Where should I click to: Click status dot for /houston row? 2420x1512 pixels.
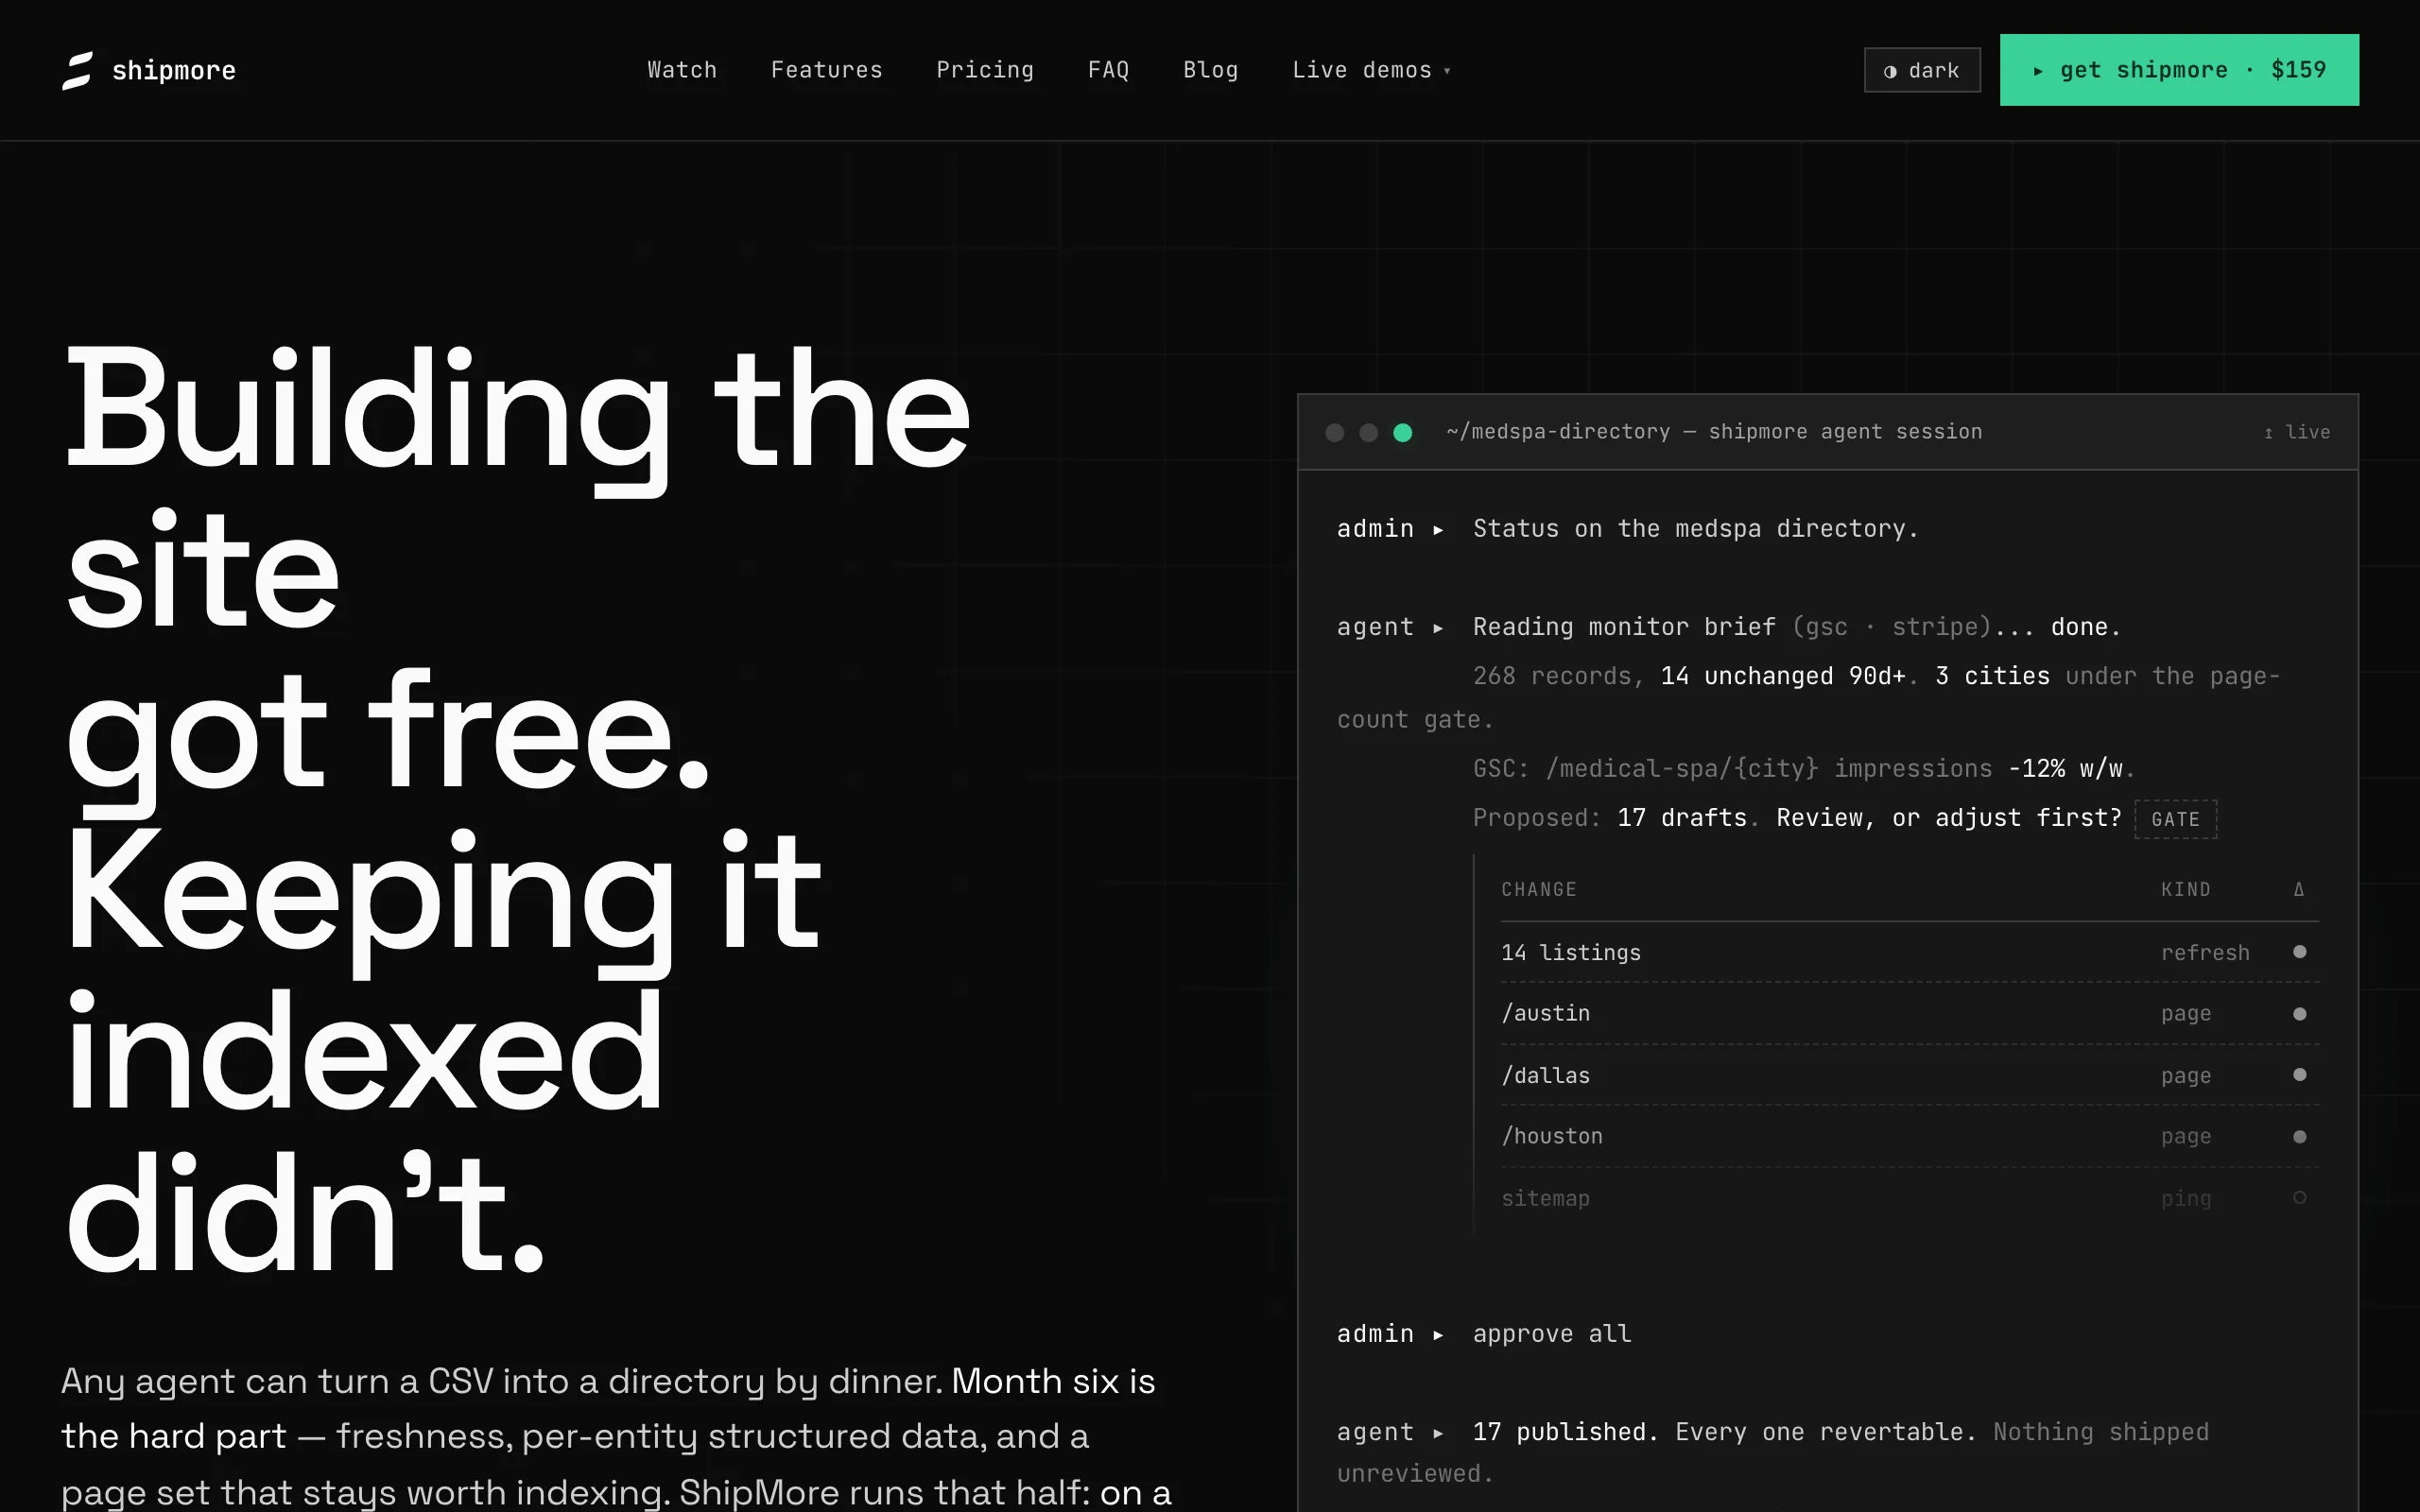[2300, 1137]
